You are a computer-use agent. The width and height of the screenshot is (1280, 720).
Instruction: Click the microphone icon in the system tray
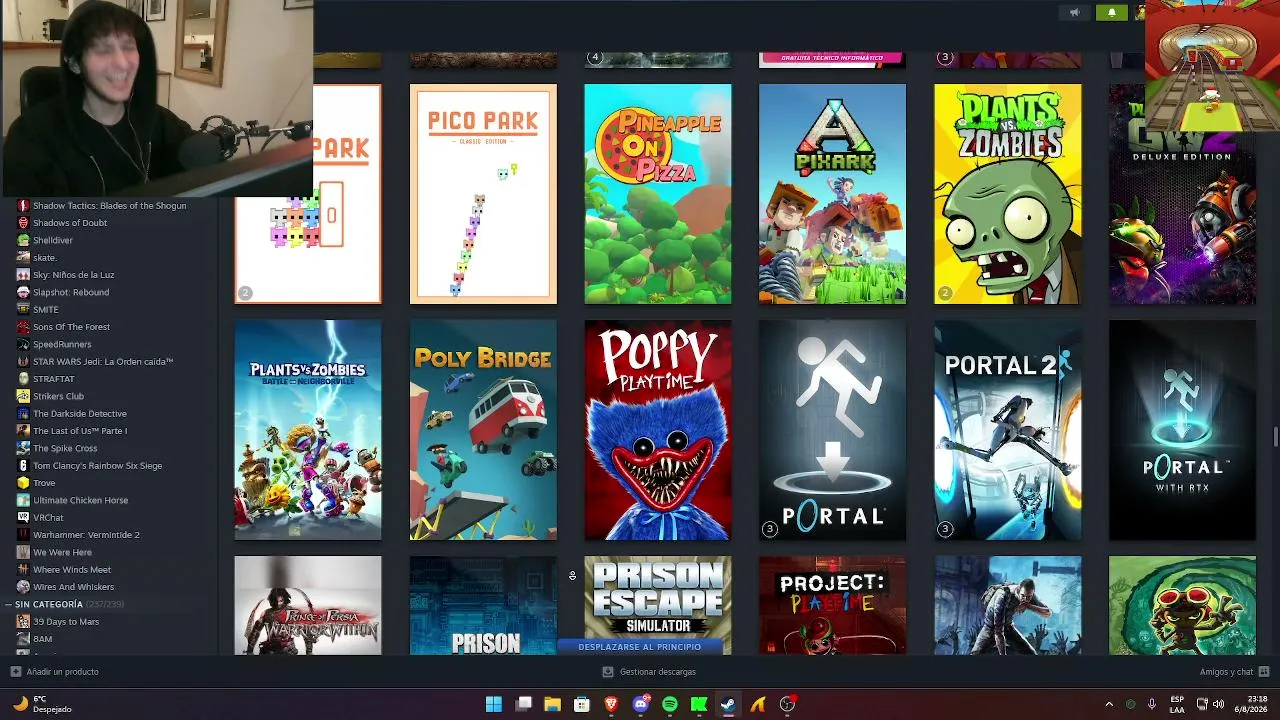(x=1152, y=704)
